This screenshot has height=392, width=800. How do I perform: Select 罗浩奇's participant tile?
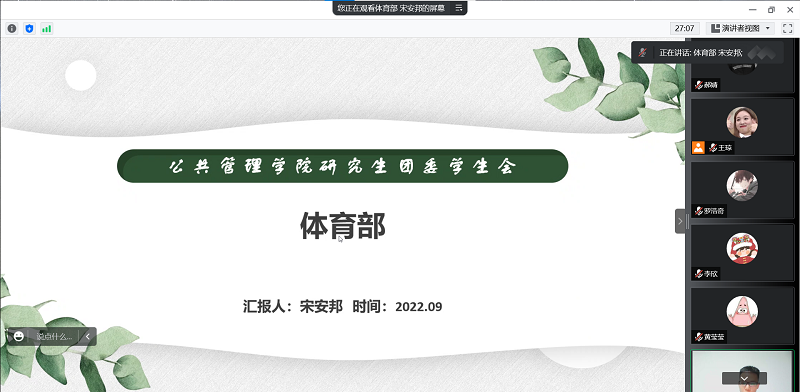pos(742,190)
